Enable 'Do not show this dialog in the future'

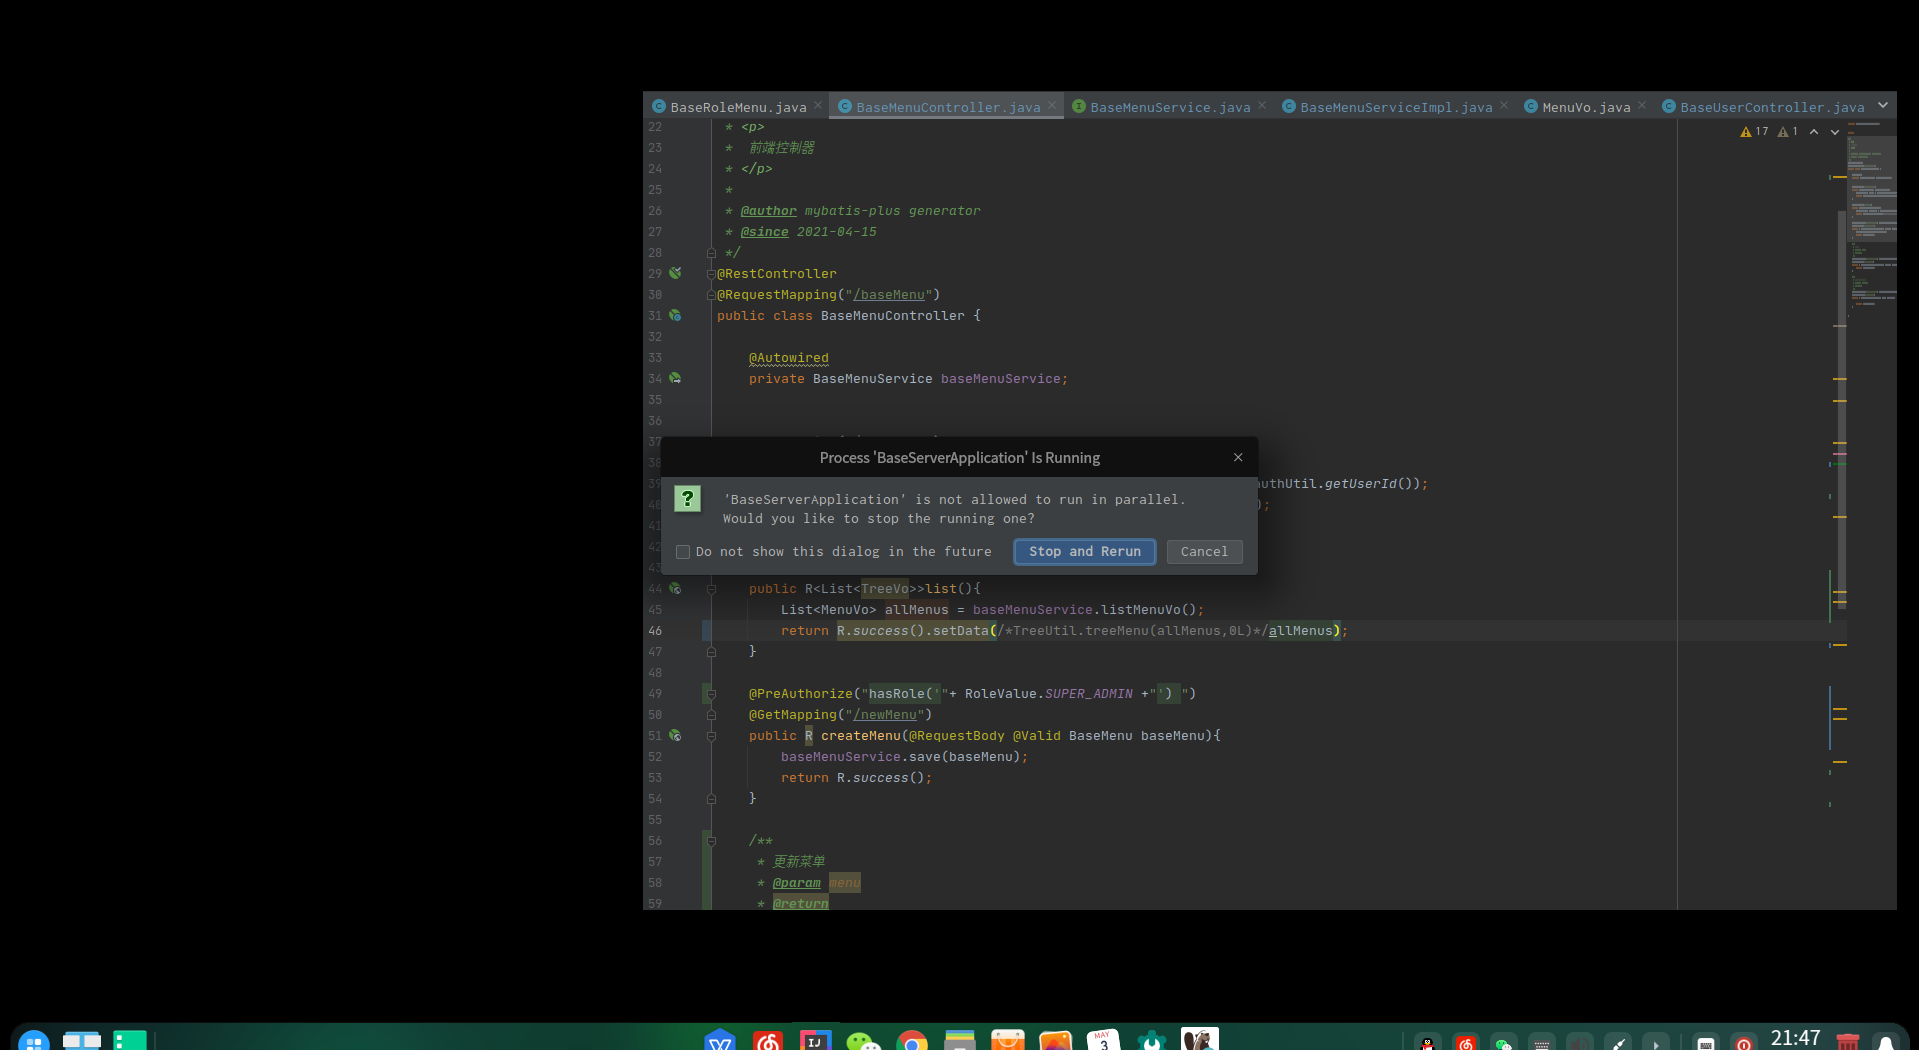683,552
